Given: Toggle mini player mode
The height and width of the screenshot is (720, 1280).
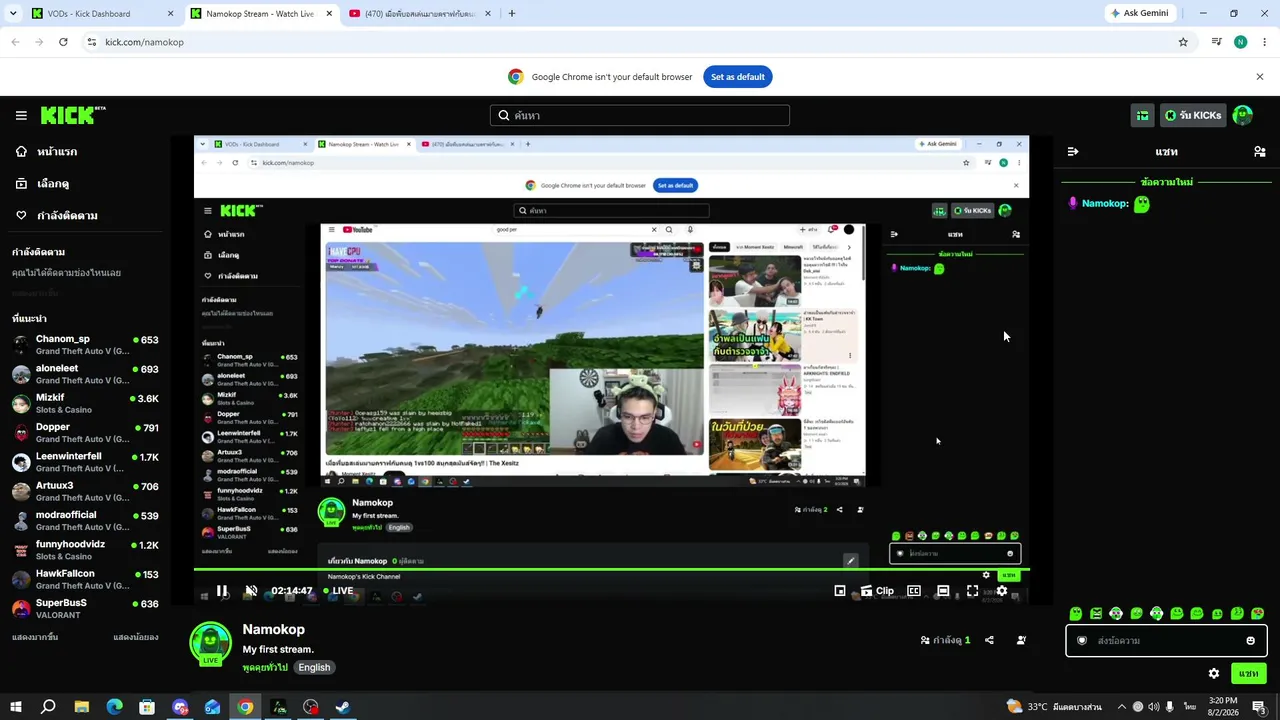Looking at the screenshot, I should tap(840, 591).
